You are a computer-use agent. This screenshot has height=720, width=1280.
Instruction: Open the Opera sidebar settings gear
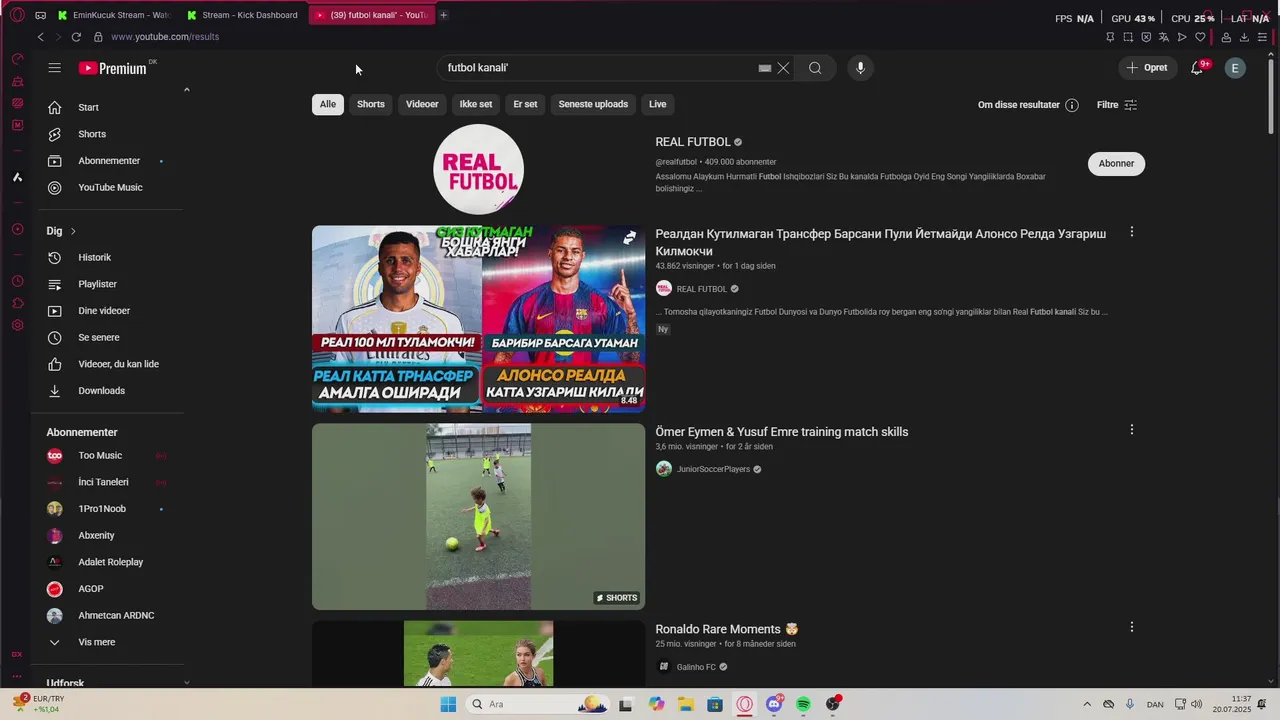[17, 325]
